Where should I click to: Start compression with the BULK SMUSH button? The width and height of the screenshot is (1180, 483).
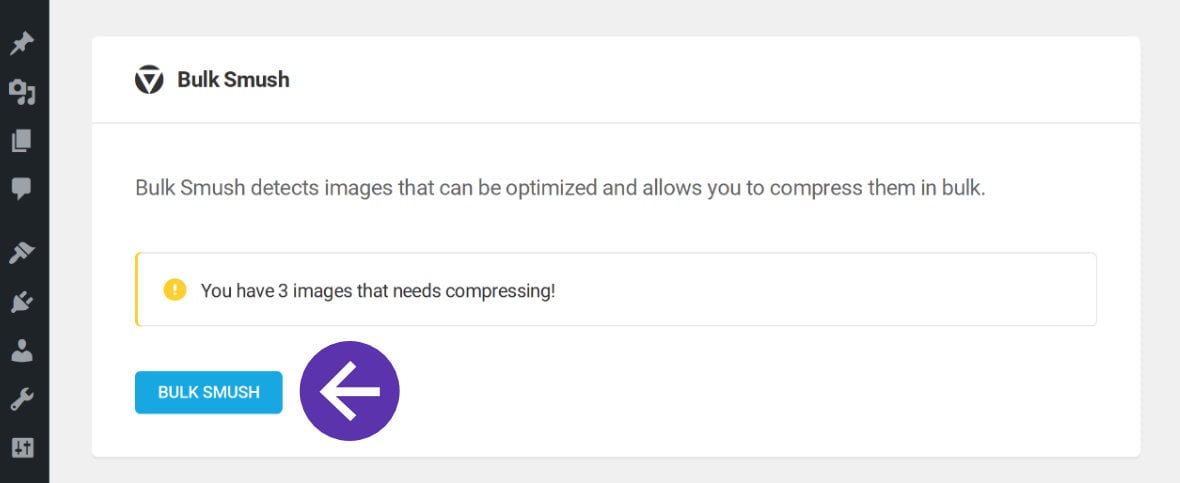pos(208,392)
